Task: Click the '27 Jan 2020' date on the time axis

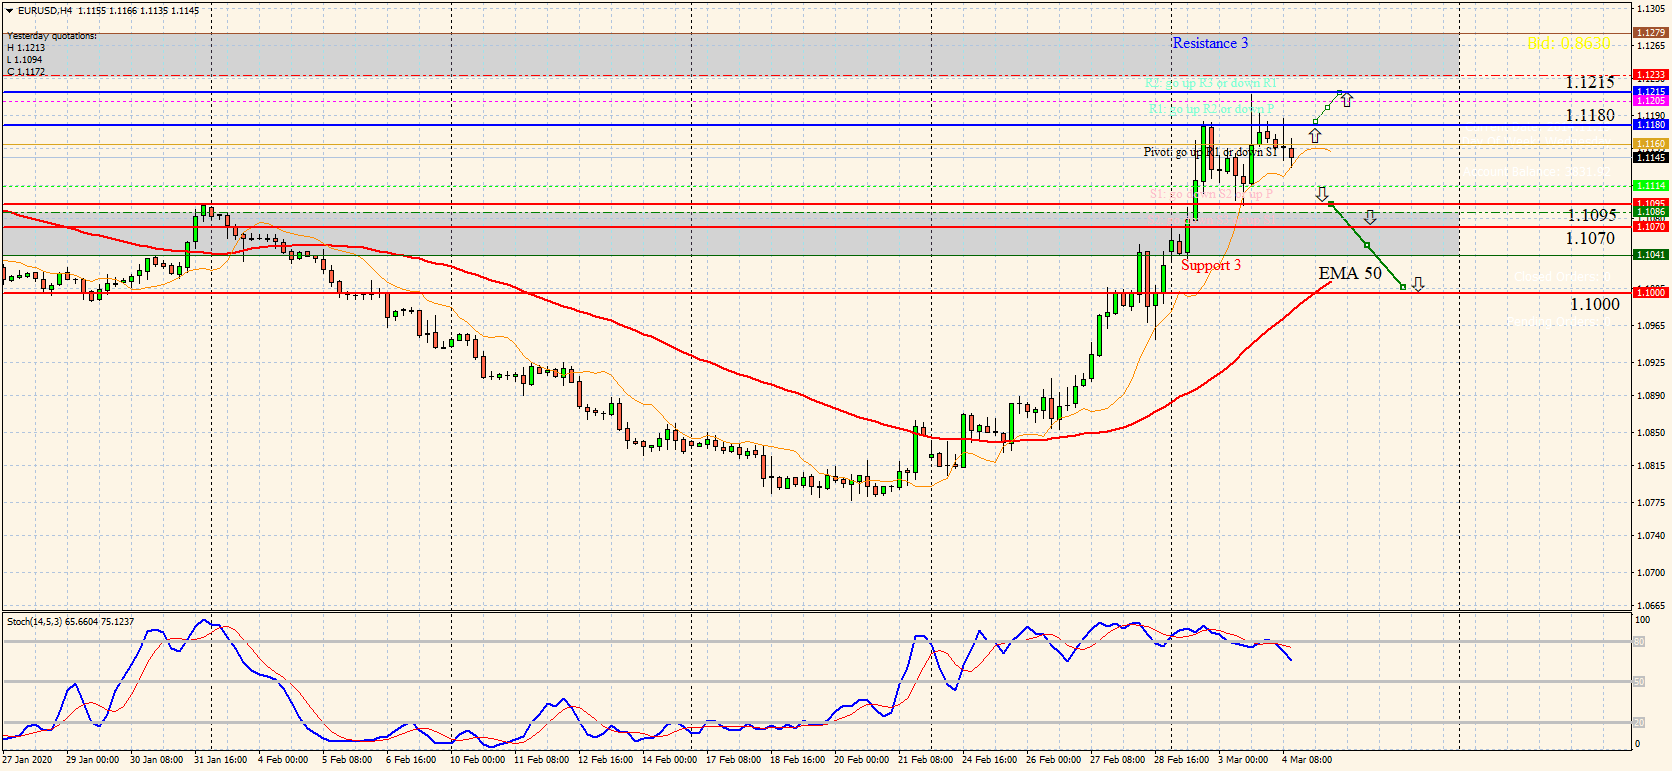Action: point(27,760)
